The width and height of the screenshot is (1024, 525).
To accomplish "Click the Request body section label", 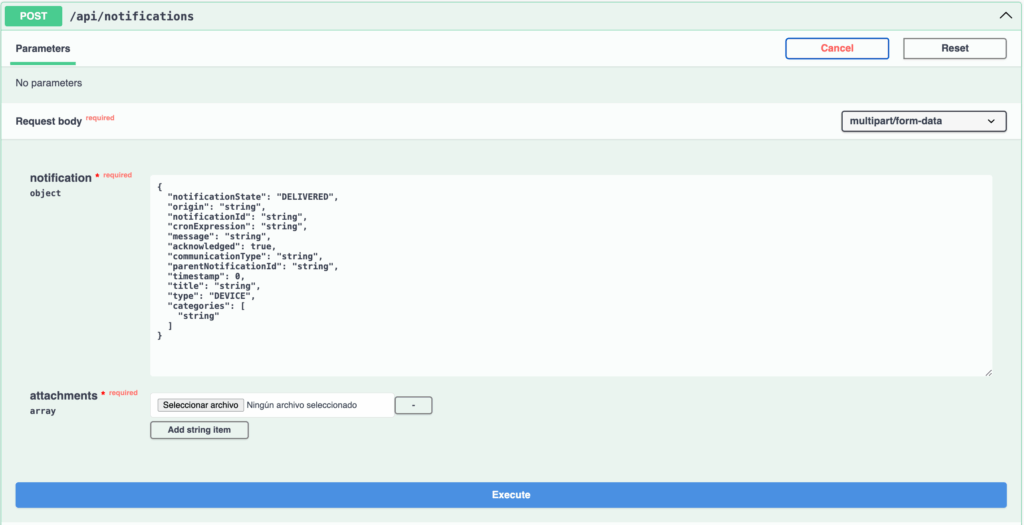I will click(x=48, y=121).
